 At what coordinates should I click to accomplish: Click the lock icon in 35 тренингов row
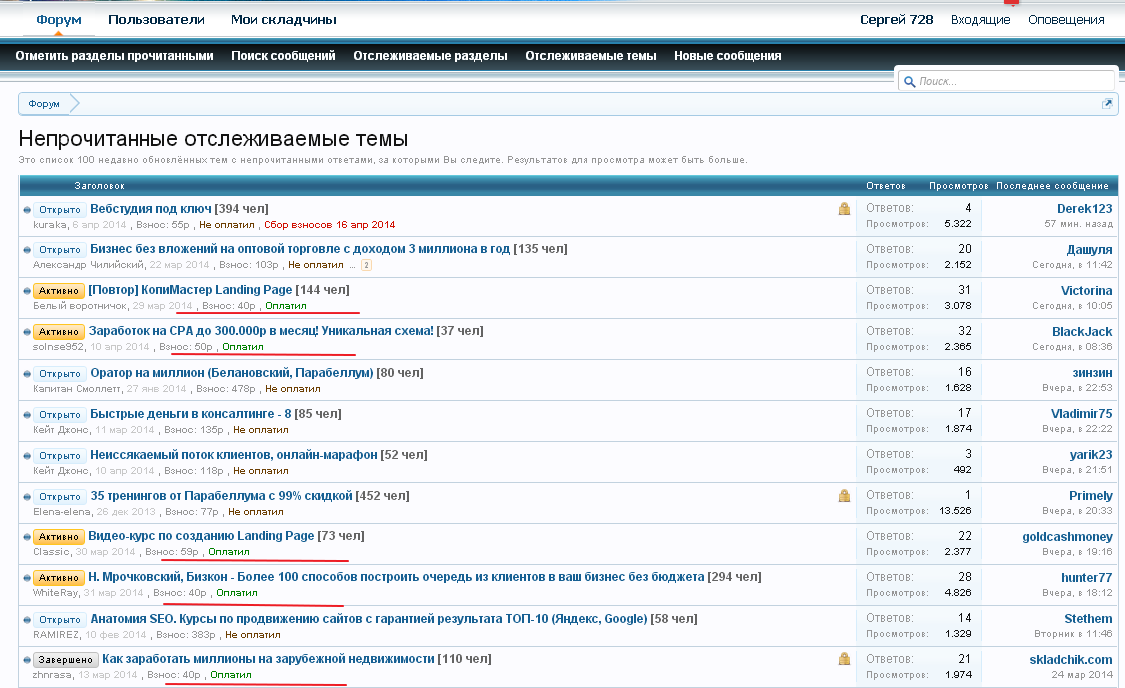coord(844,496)
